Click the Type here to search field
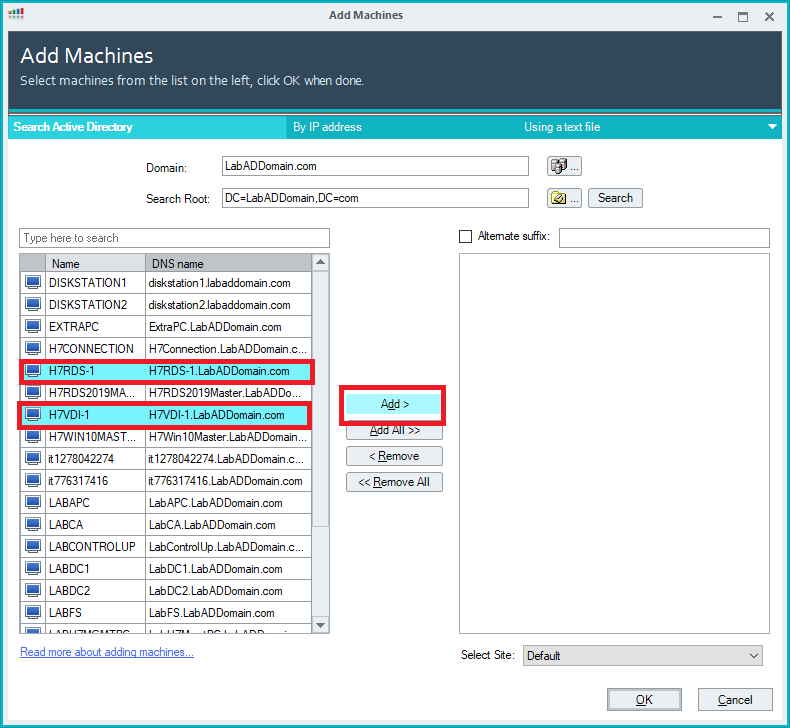The image size is (790, 728). 174,238
